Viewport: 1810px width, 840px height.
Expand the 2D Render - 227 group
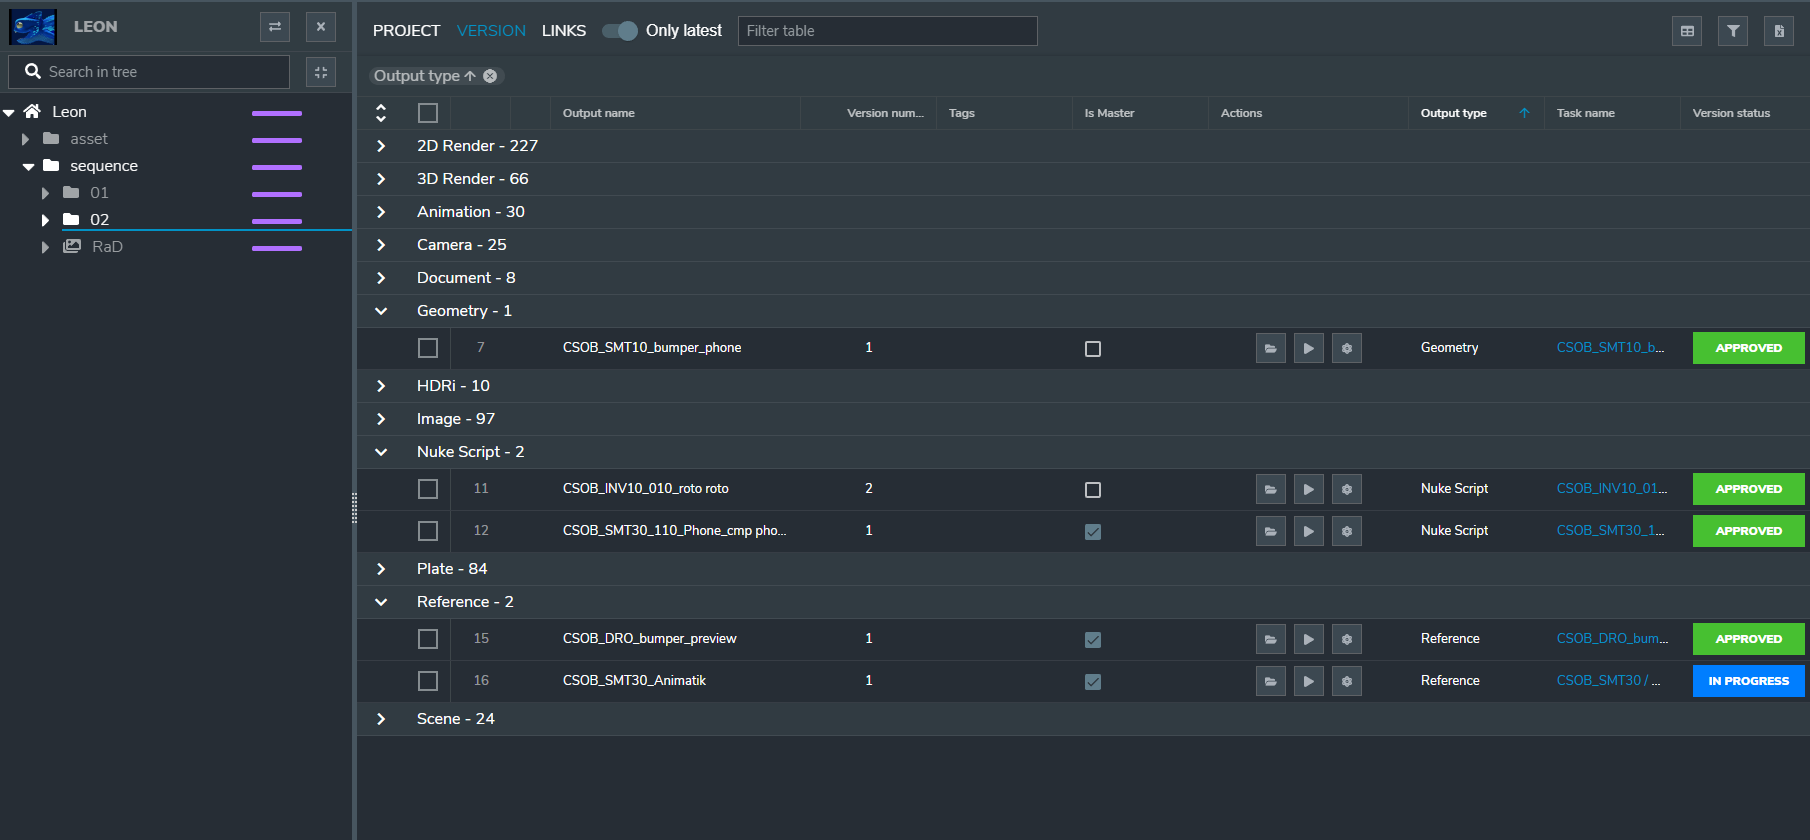pos(381,146)
